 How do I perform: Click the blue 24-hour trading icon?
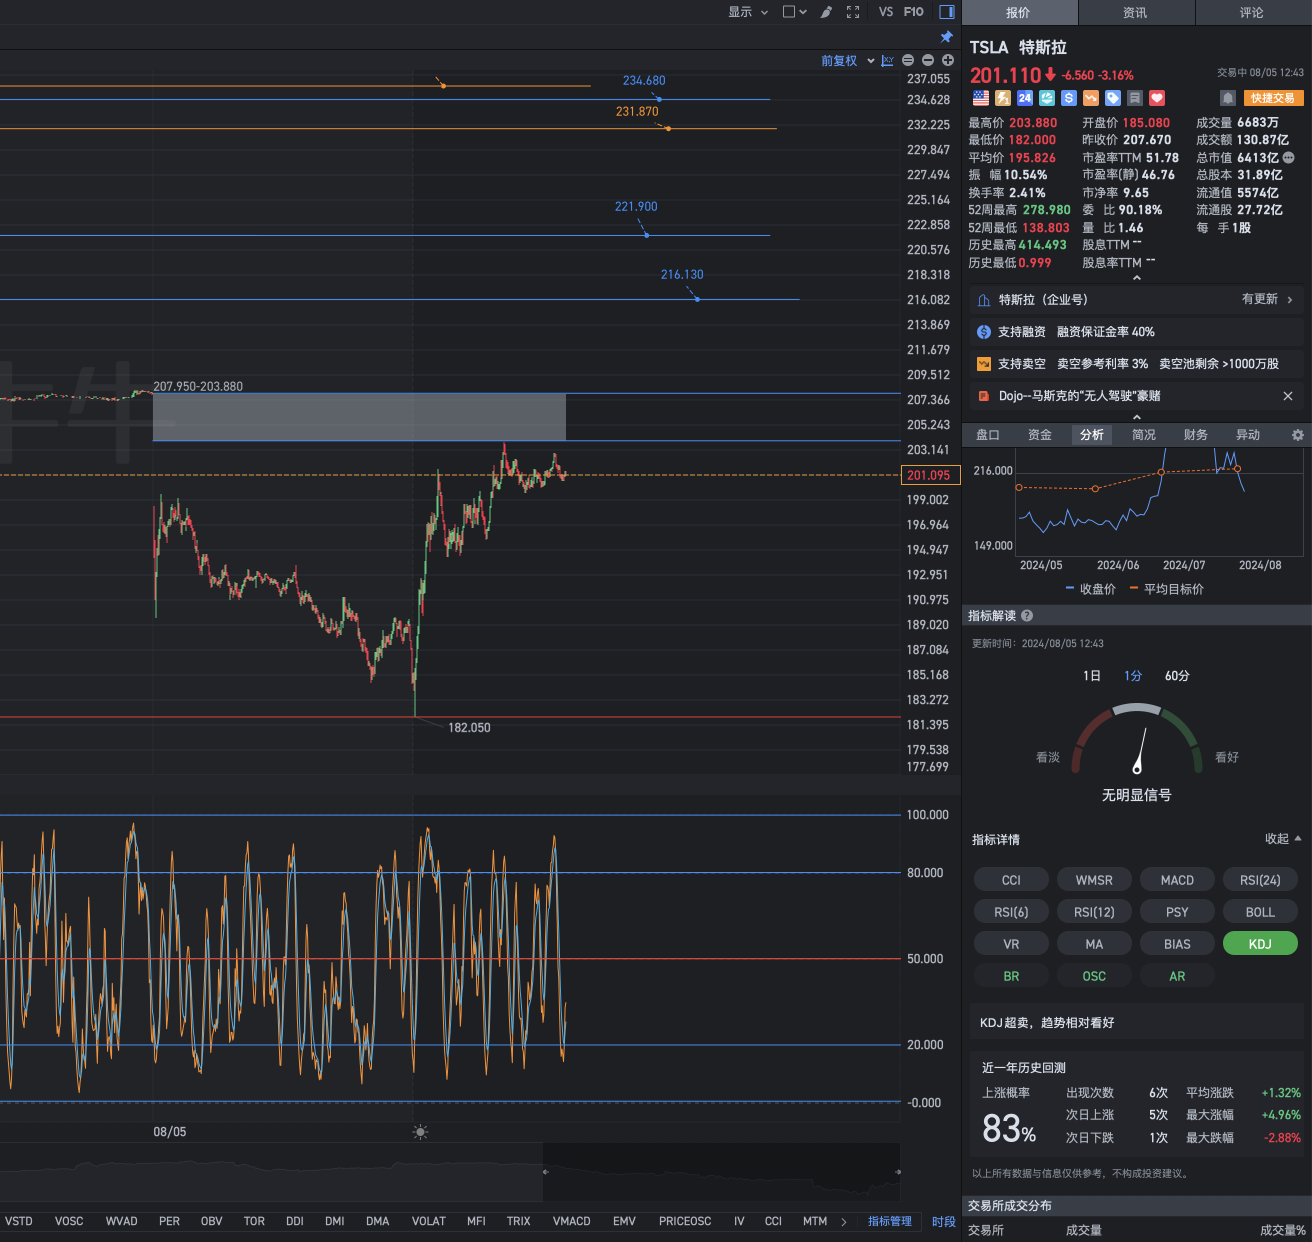click(1025, 98)
